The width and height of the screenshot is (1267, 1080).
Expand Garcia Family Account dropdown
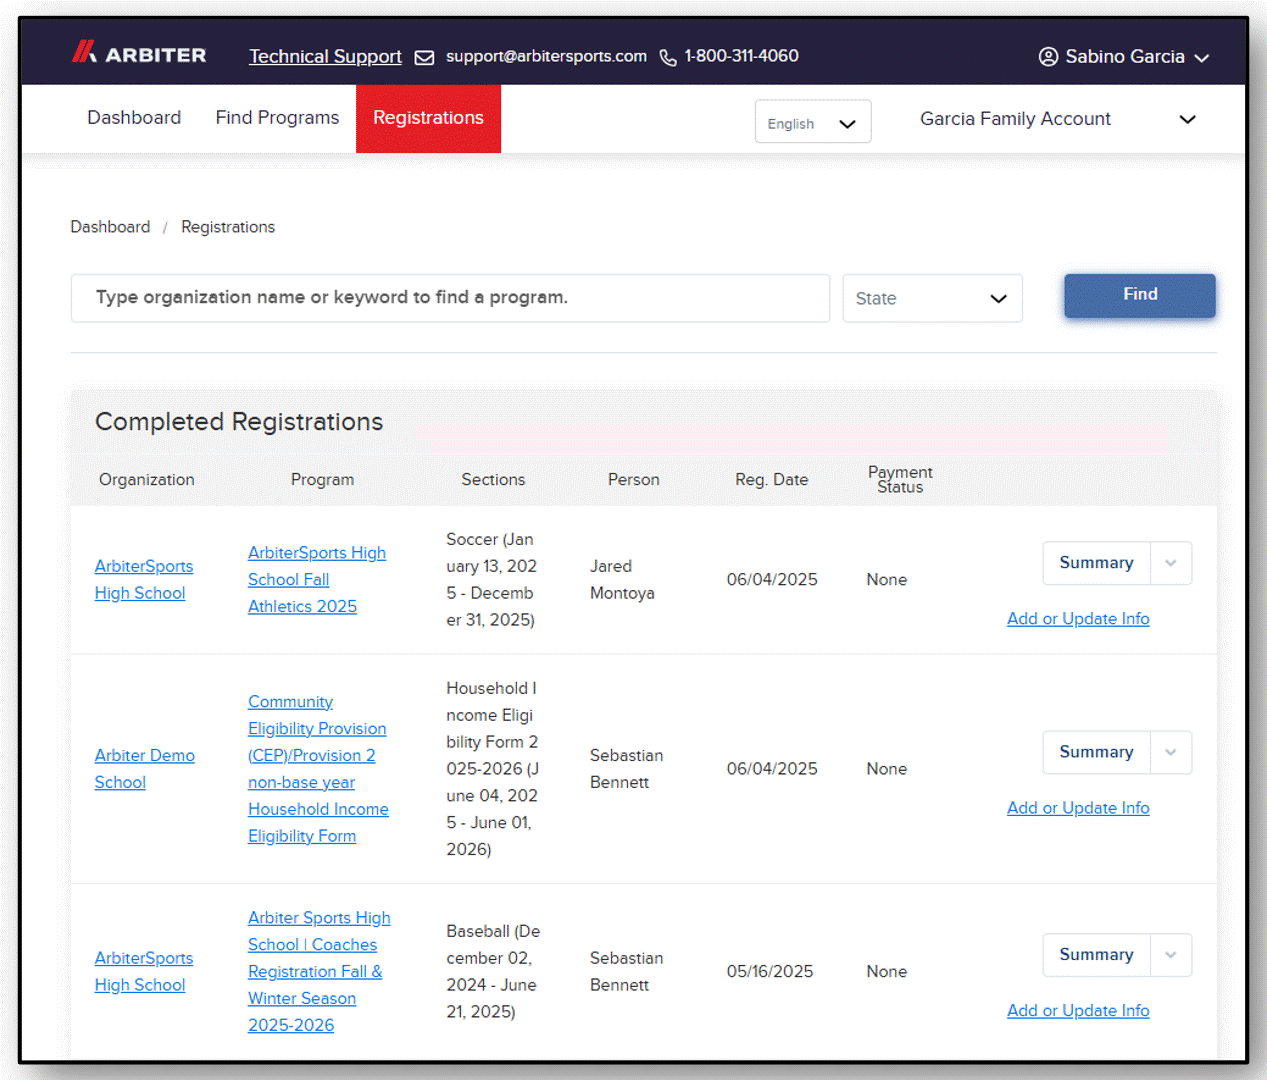1058,119
